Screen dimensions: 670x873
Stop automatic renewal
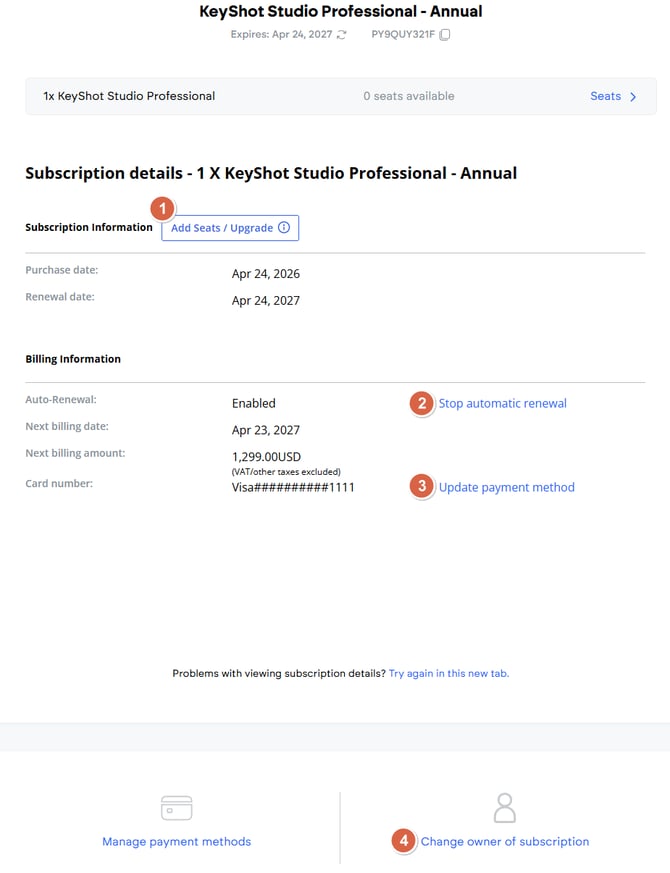coord(502,403)
